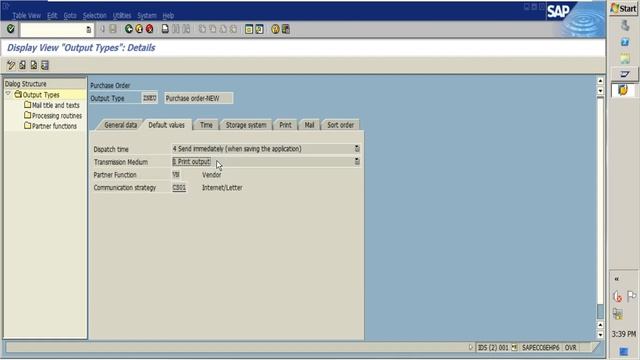This screenshot has height=360, width=640.
Task: Click the Internet/Letter strategy description
Action: click(x=222, y=188)
